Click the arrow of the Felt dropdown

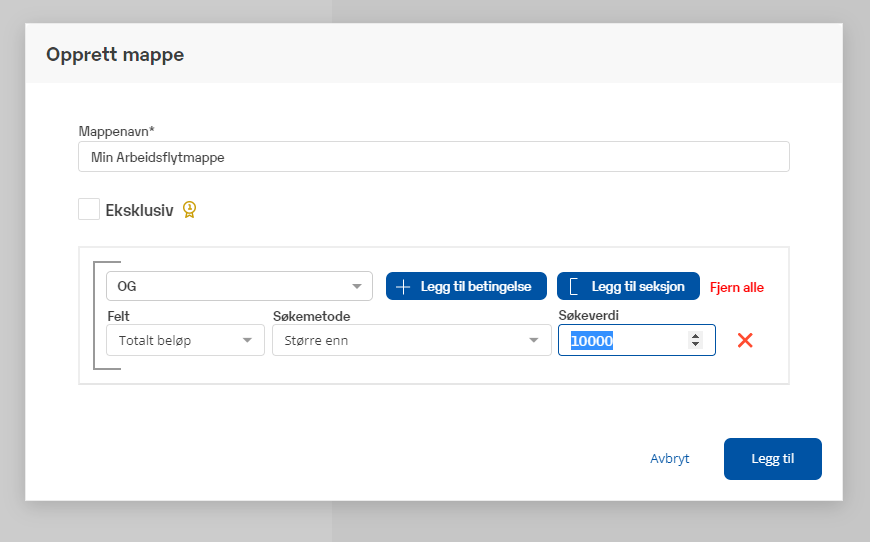pyautogui.click(x=247, y=341)
